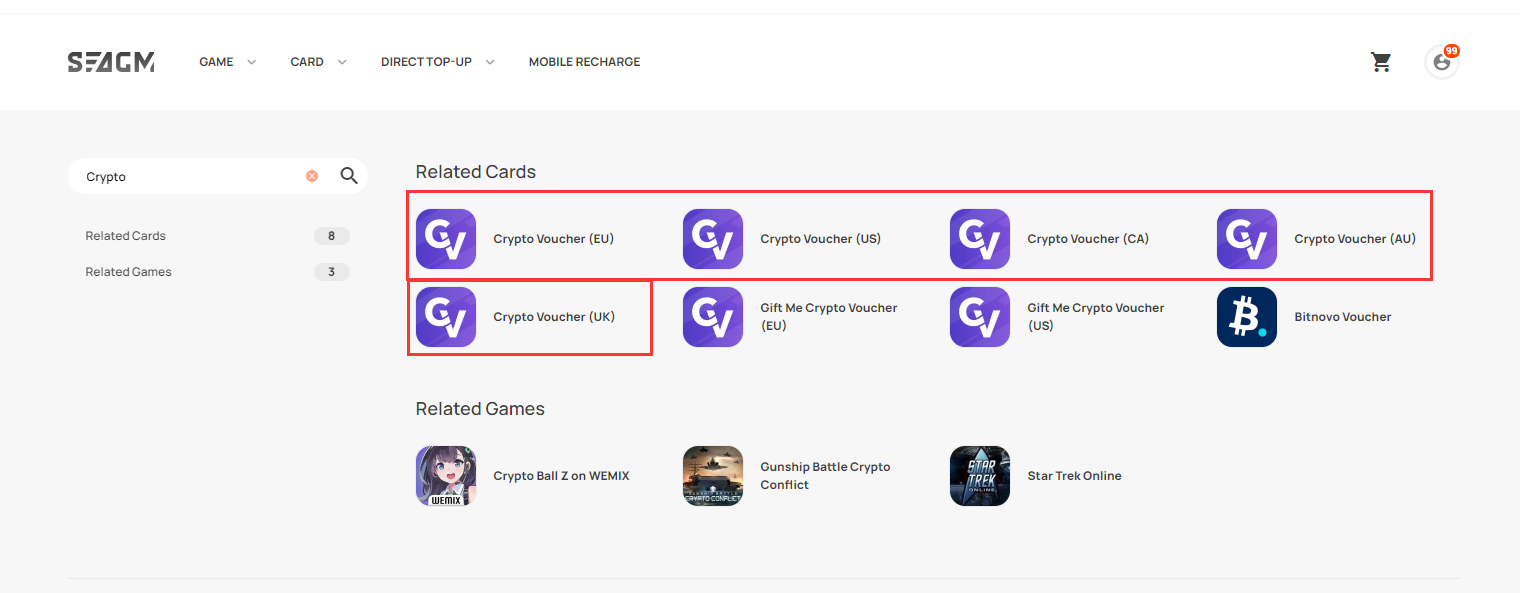Click the Related Games count badge 3
The height and width of the screenshot is (593, 1520).
[332, 272]
